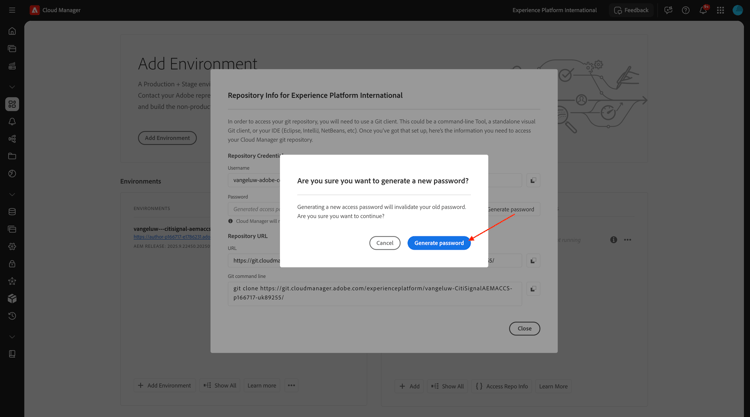Click the Feedback button

tap(631, 10)
